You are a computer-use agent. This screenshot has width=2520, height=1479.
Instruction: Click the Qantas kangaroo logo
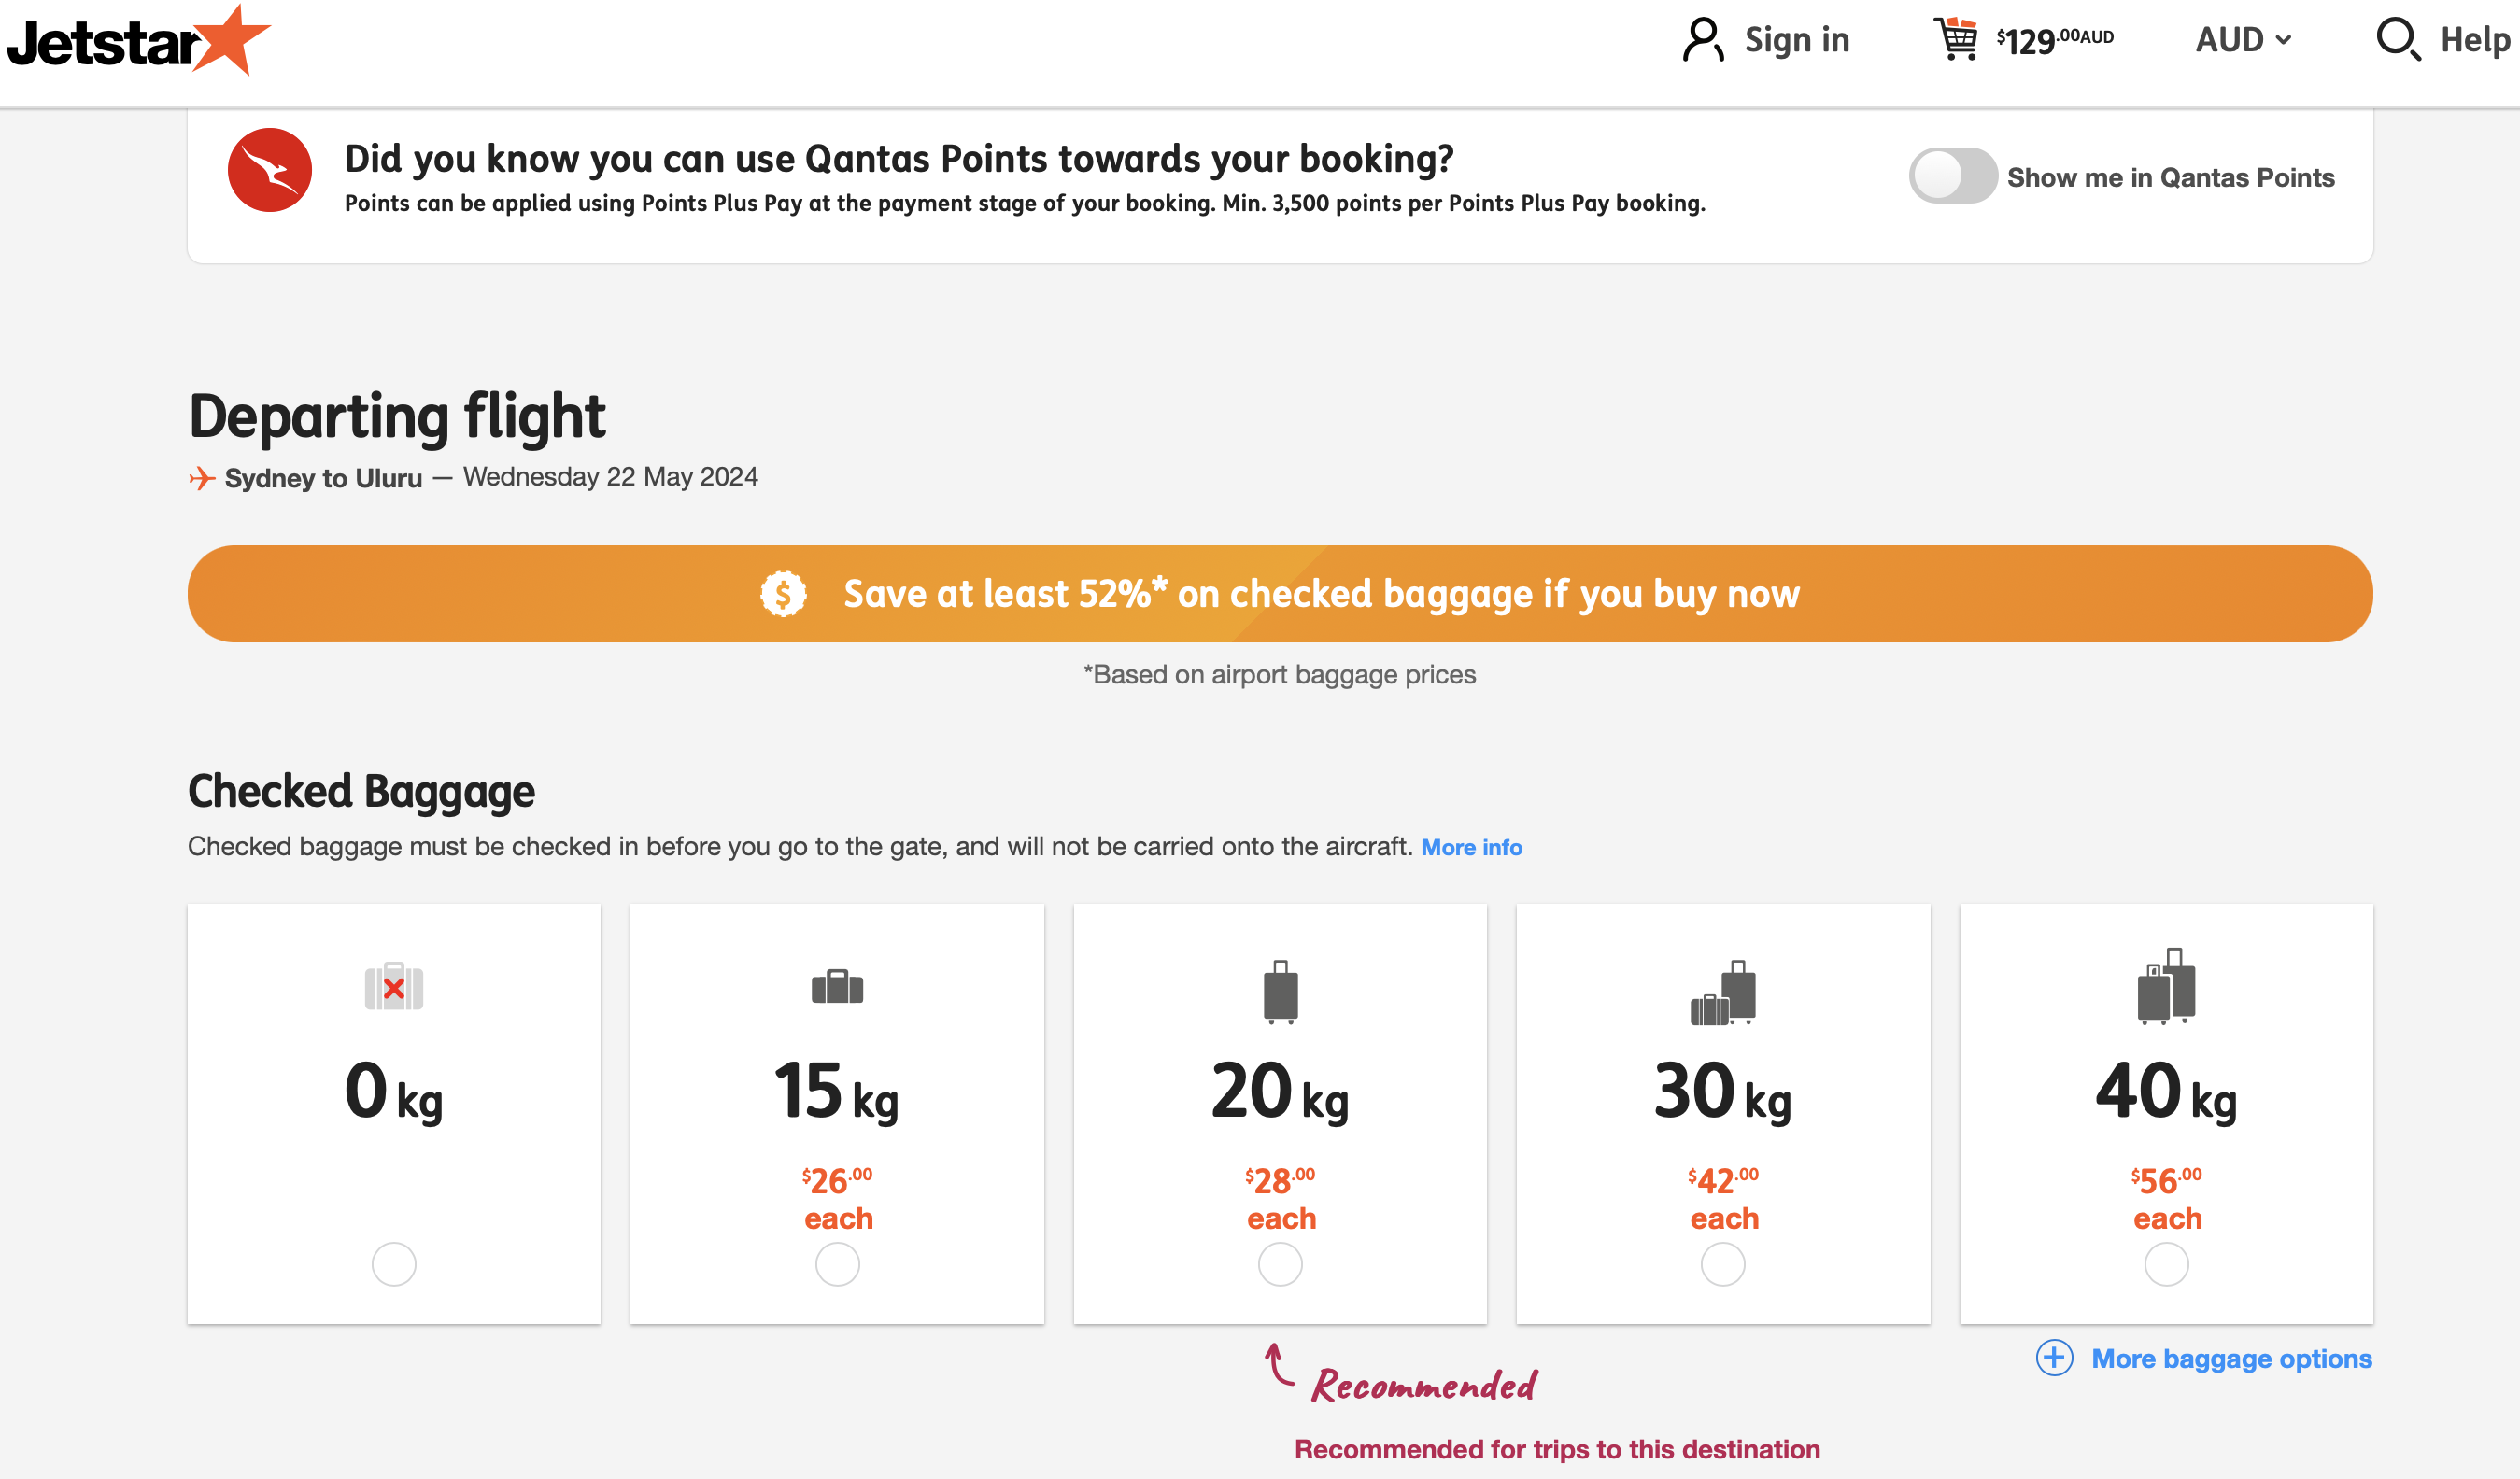click(269, 170)
